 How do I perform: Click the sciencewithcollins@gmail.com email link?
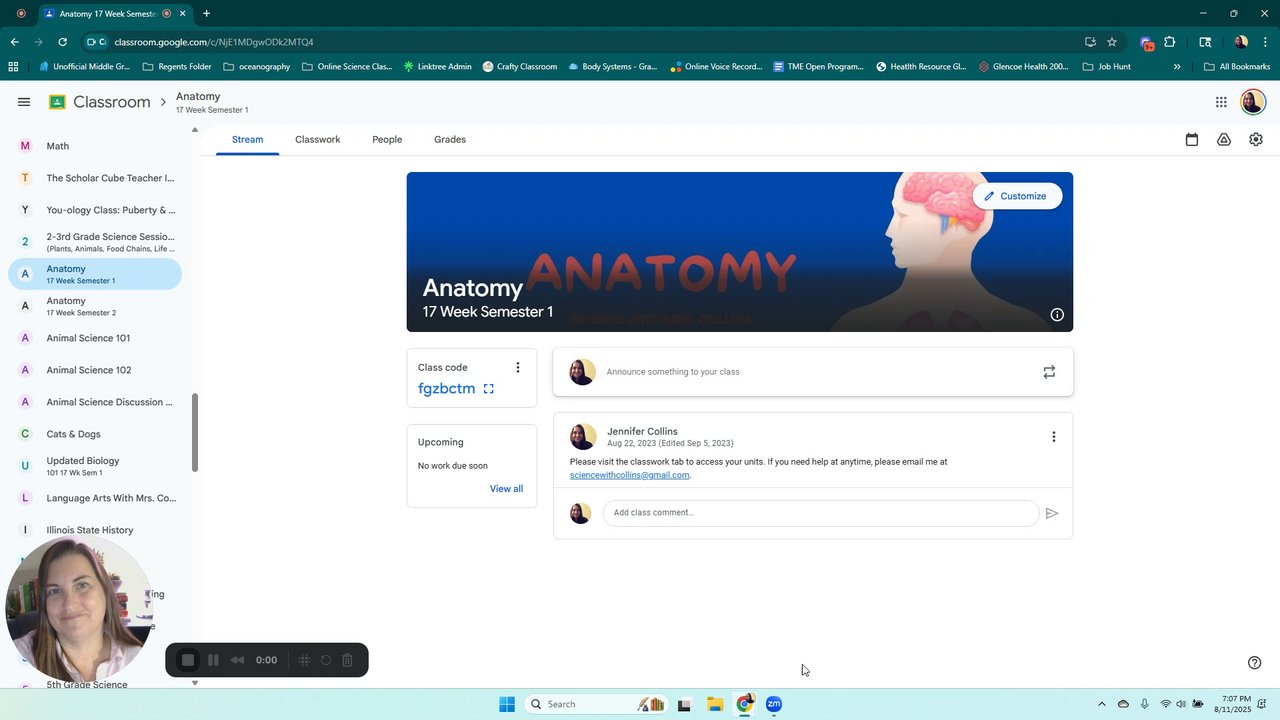coord(629,475)
